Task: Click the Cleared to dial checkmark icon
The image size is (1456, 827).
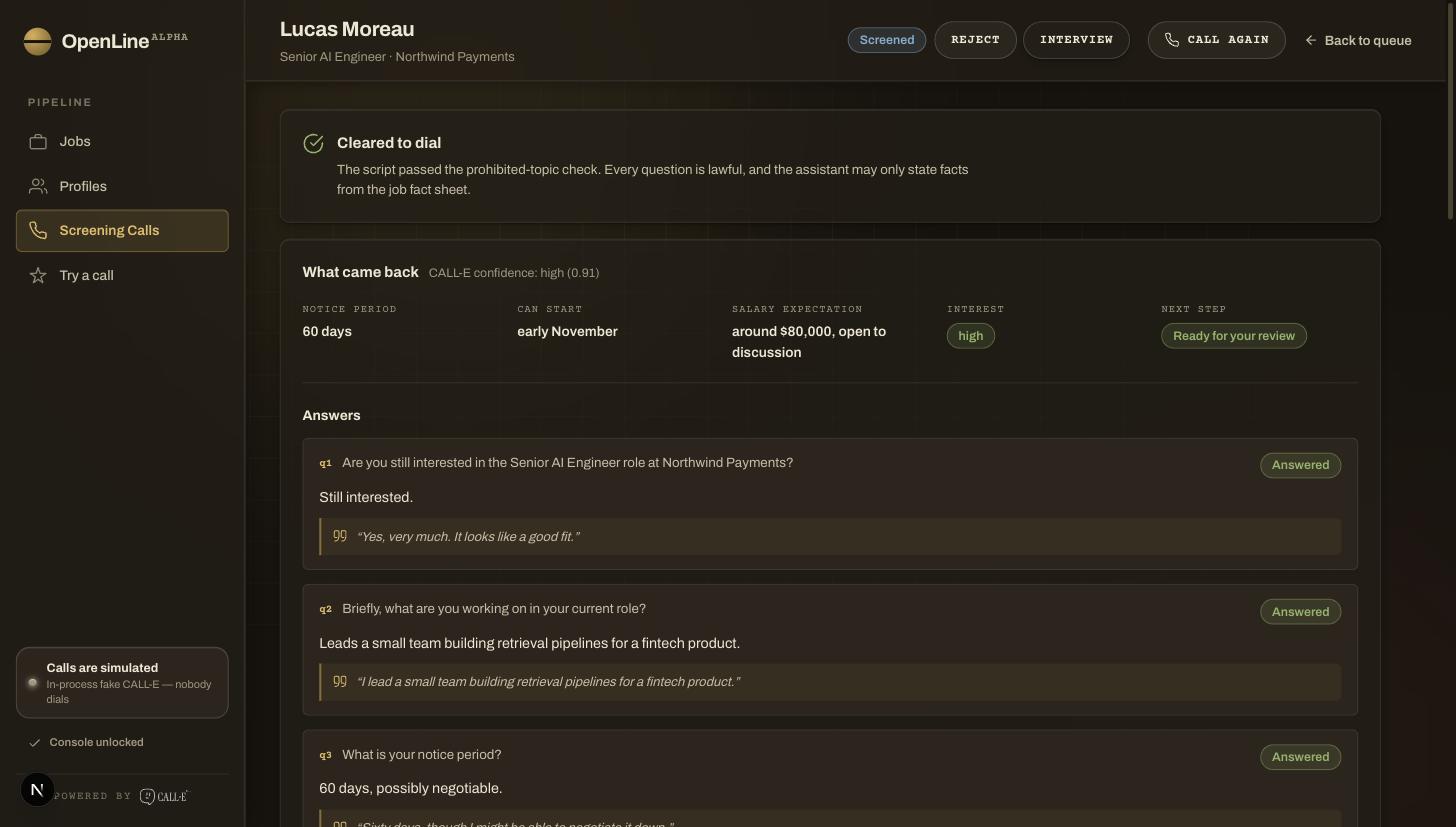Action: 313,144
